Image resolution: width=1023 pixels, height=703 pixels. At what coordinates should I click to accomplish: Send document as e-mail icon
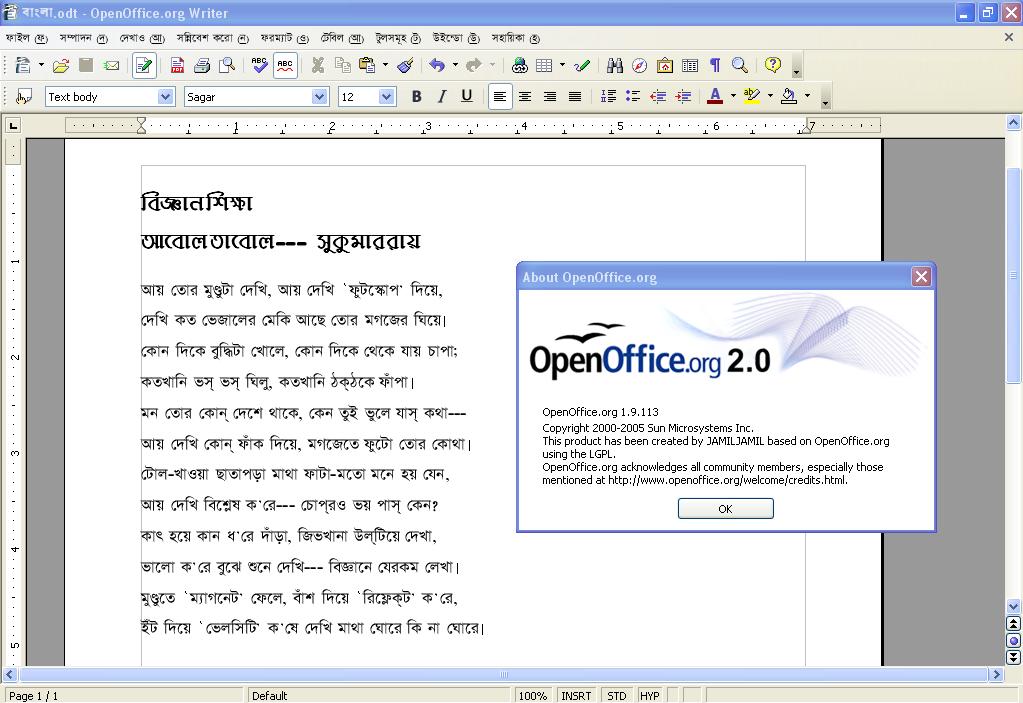point(112,65)
